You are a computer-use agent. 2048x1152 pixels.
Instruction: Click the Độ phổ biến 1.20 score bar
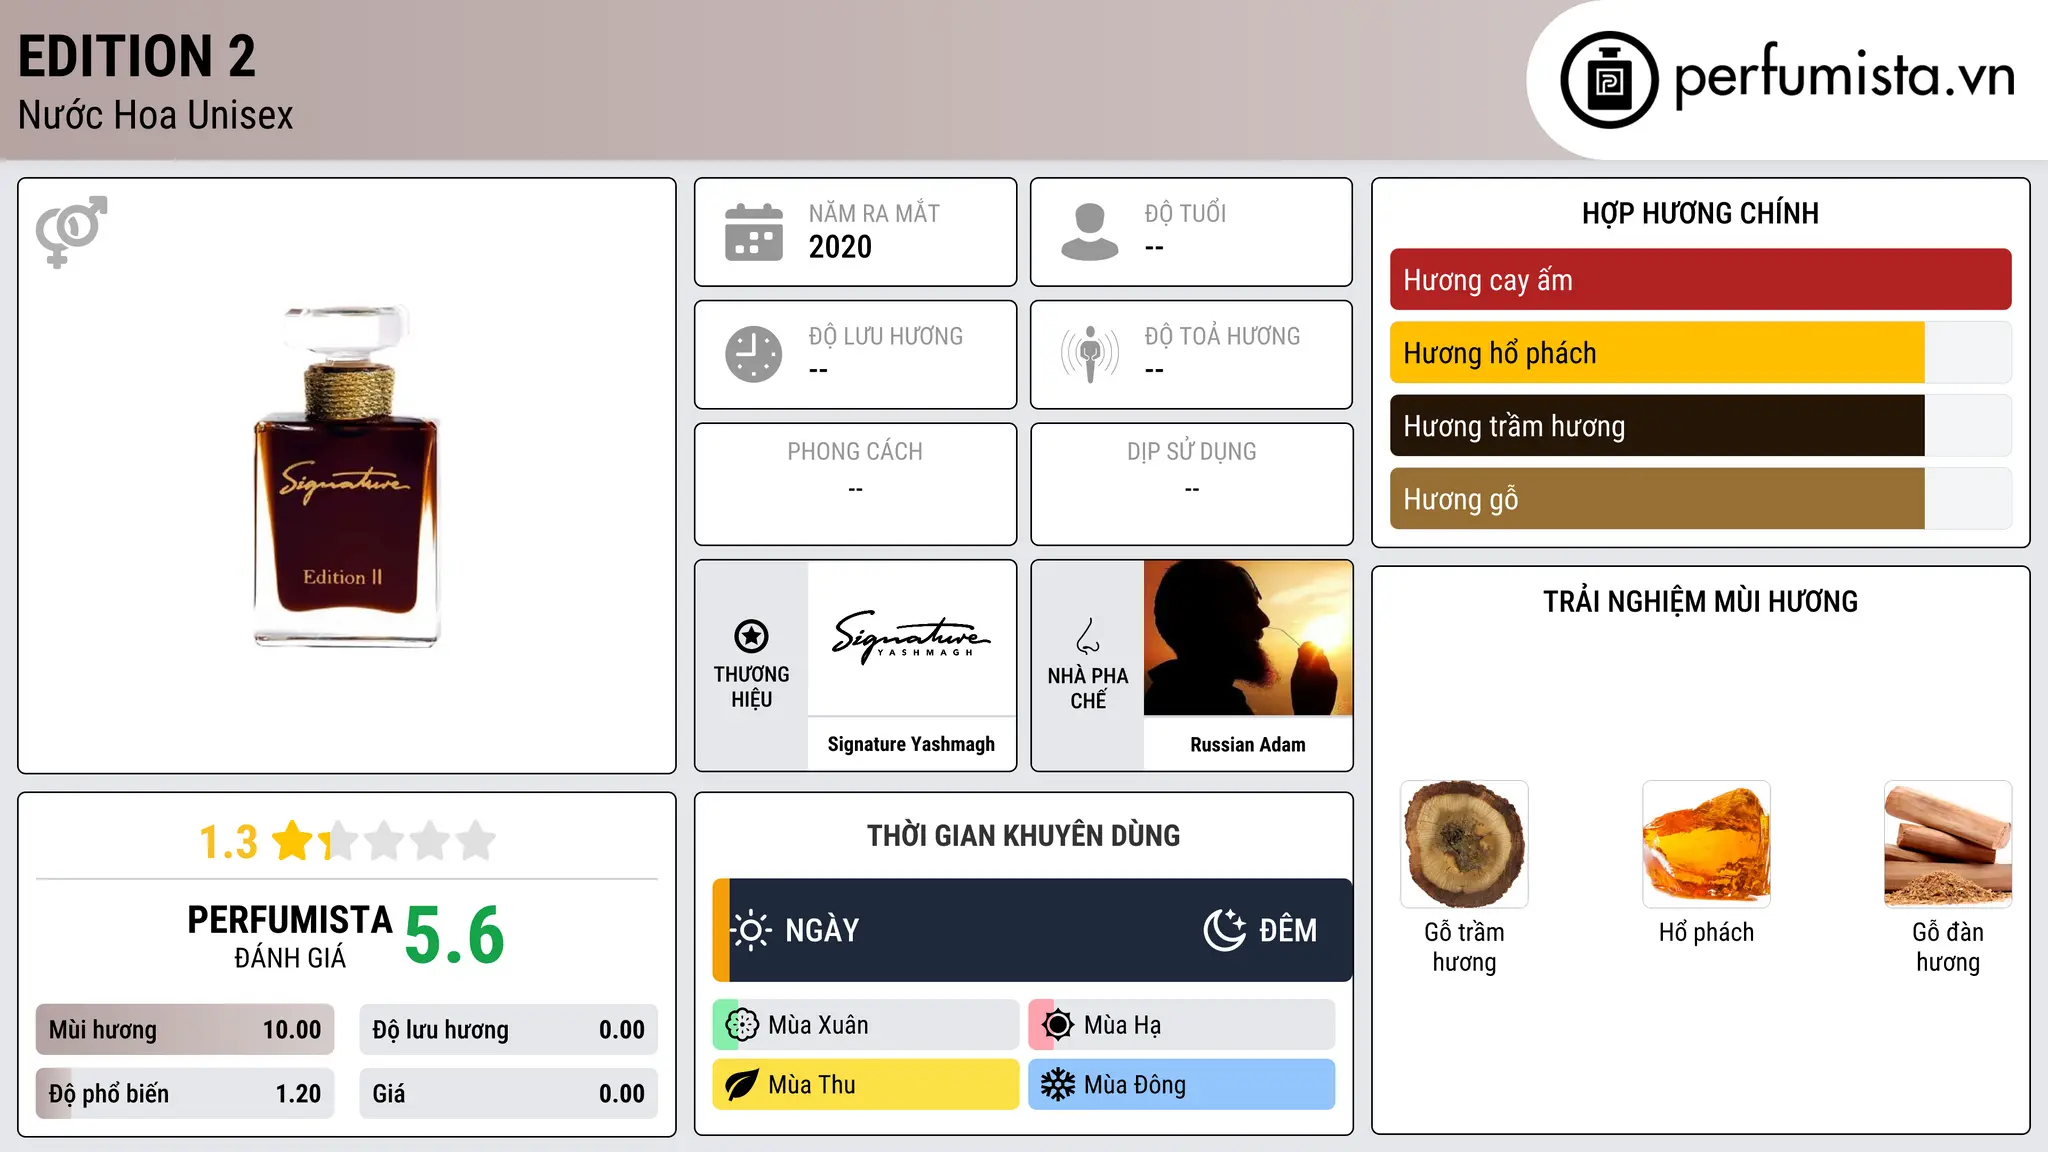185,1094
